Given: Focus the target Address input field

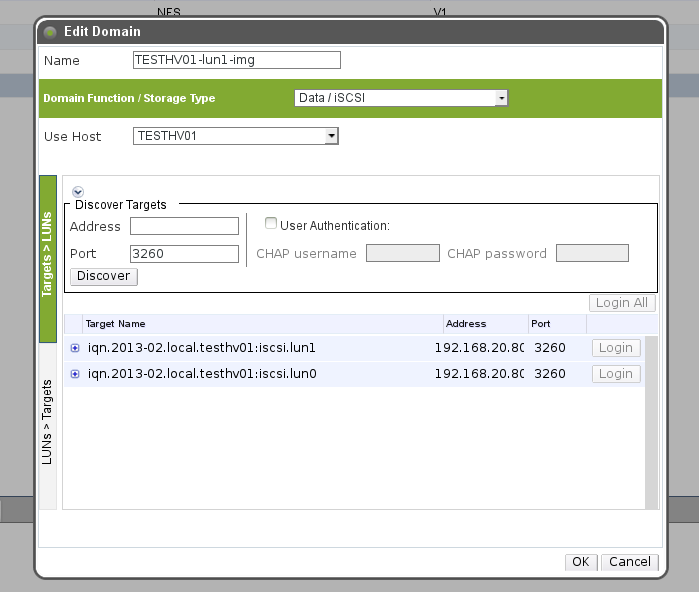Looking at the screenshot, I should coord(184,226).
